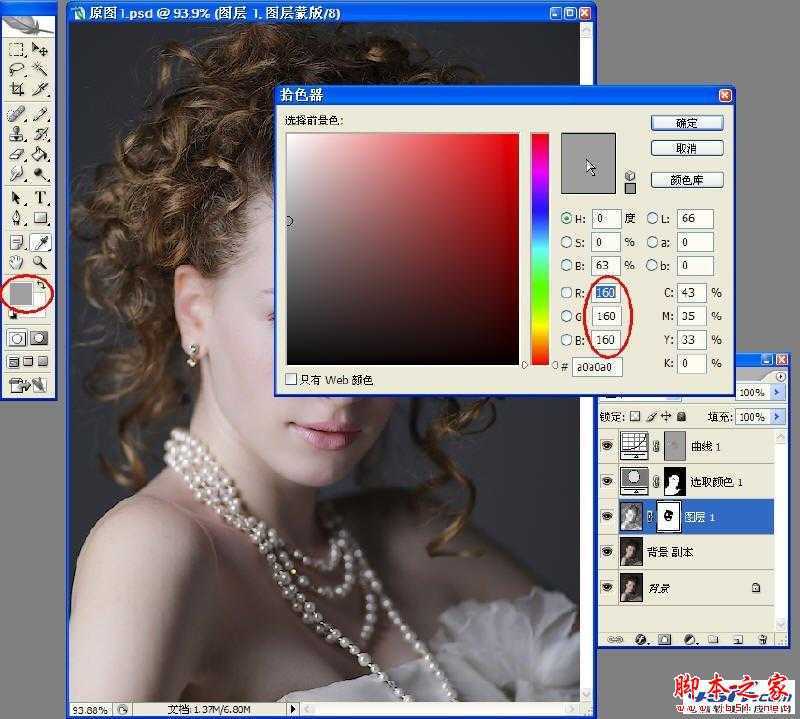
Task: Add layer mask at Layers panel bottom
Action: [x=664, y=639]
